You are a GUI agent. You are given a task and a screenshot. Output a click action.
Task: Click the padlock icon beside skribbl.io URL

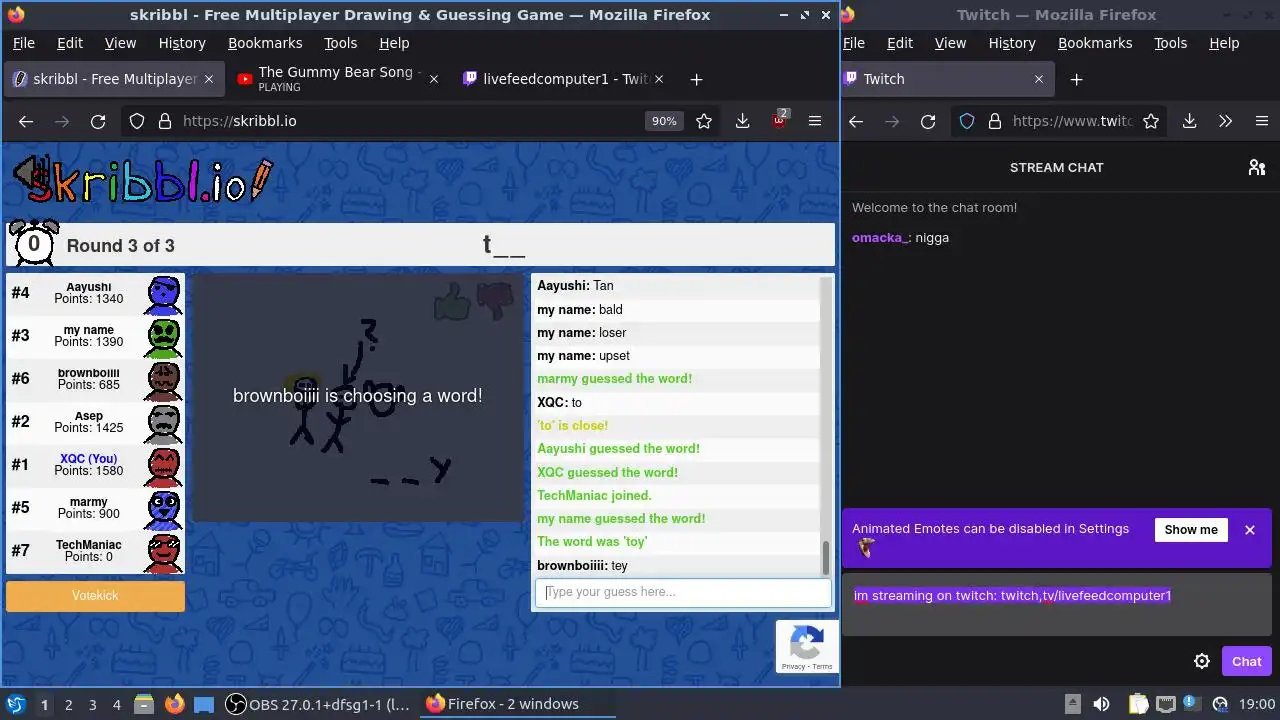click(164, 121)
